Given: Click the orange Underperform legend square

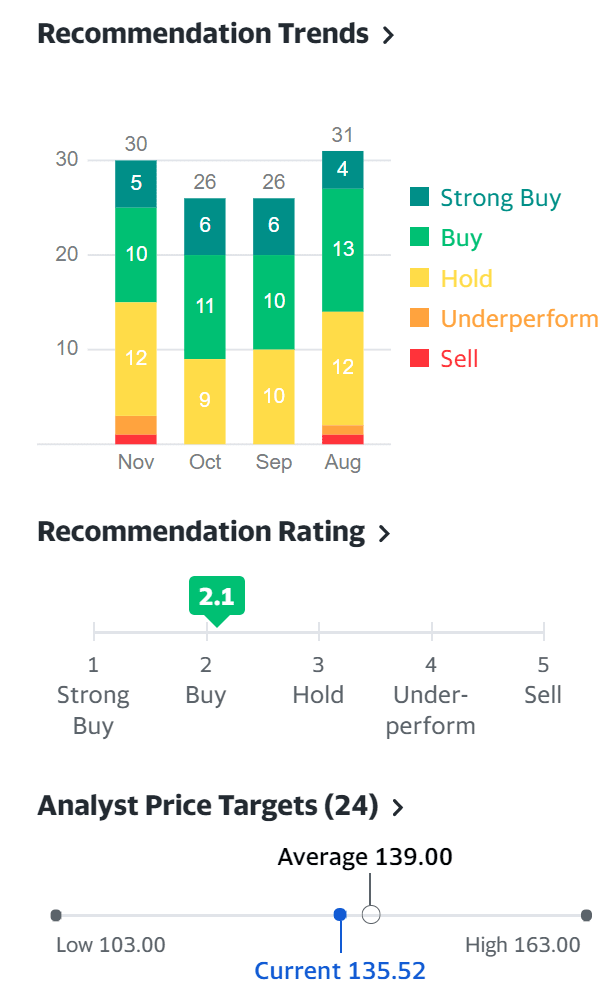Looking at the screenshot, I should pyautogui.click(x=420, y=318).
